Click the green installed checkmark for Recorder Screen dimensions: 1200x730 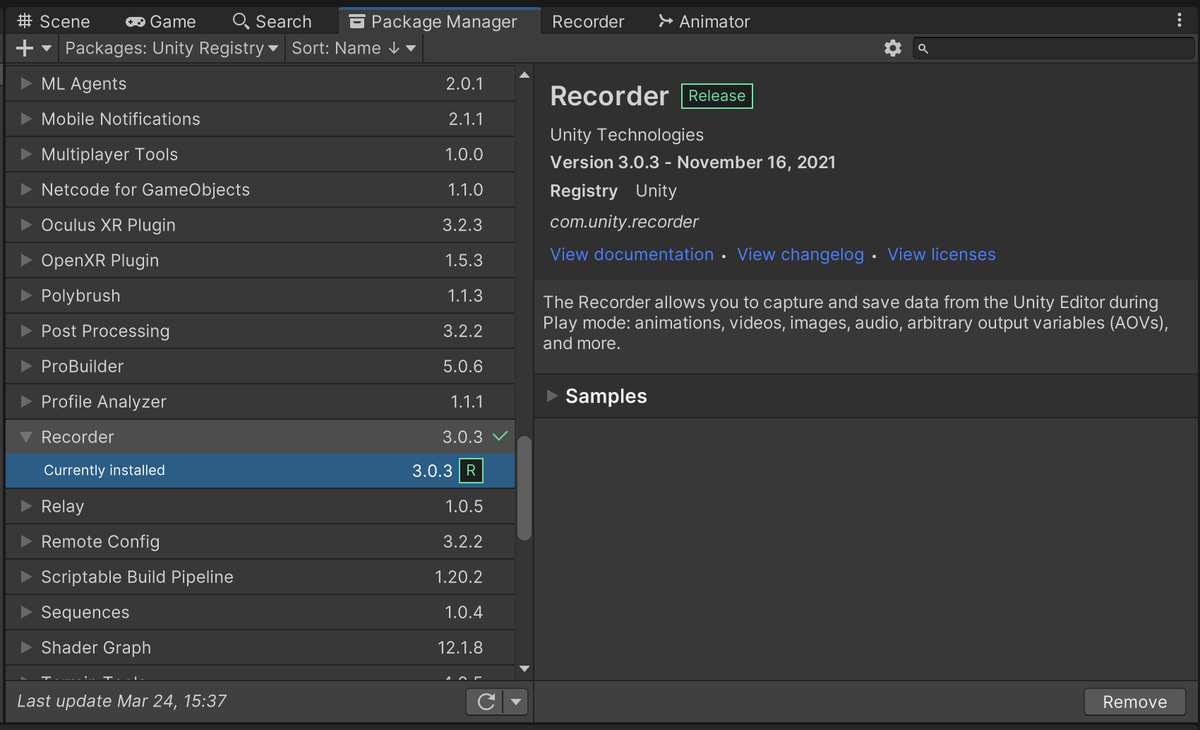500,436
